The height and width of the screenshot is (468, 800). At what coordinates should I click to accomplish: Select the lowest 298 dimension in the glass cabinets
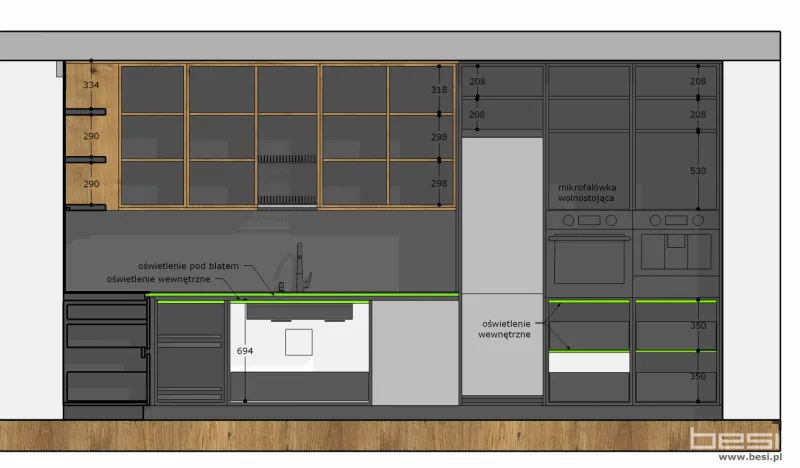click(439, 183)
